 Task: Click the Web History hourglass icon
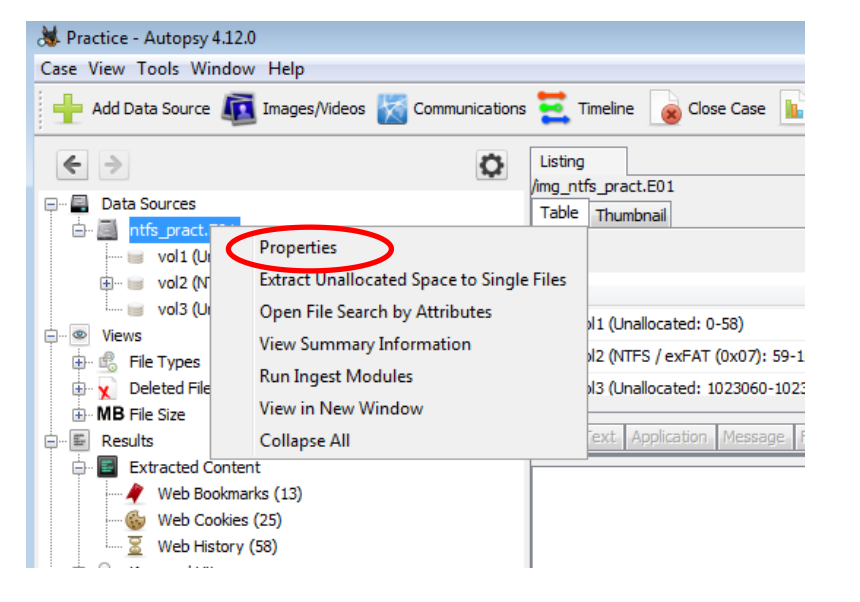(135, 546)
